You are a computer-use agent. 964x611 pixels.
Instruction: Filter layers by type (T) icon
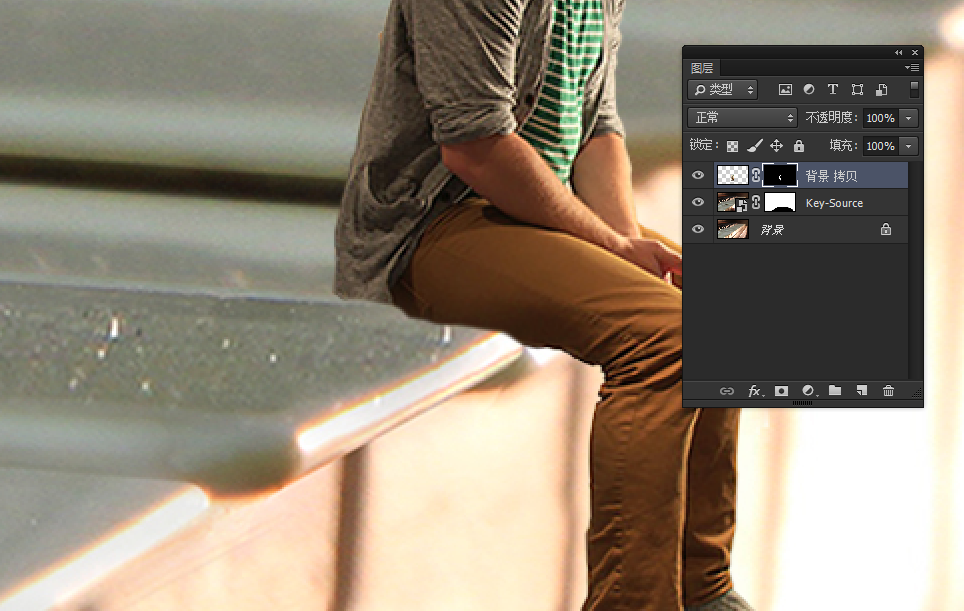[832, 90]
